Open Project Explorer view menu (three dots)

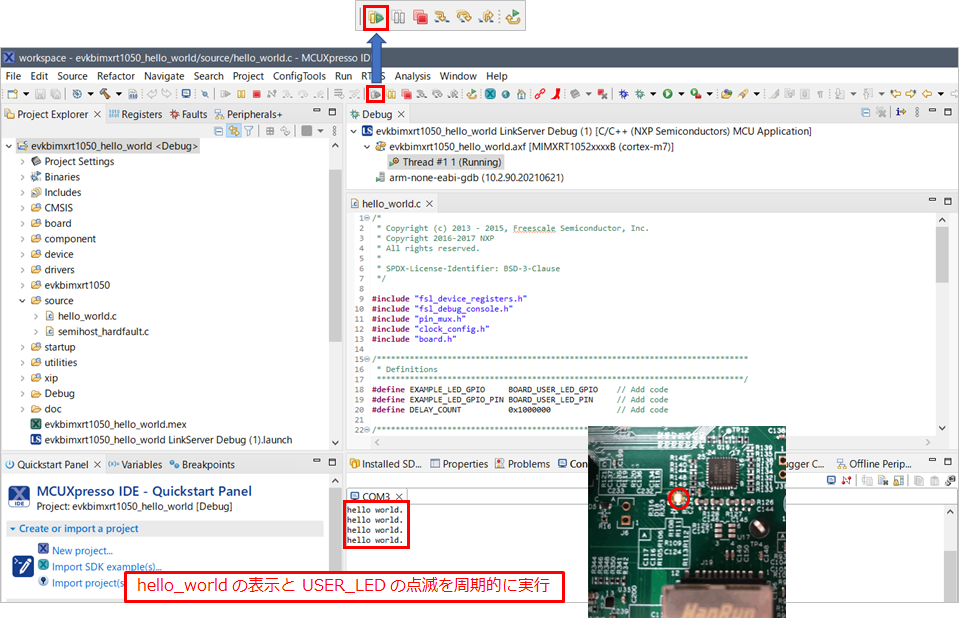click(335, 131)
